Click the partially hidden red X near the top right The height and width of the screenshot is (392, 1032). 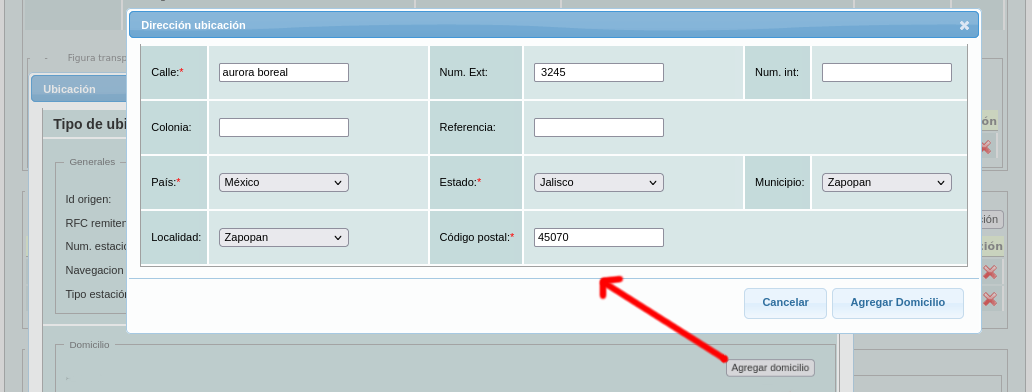(986, 146)
